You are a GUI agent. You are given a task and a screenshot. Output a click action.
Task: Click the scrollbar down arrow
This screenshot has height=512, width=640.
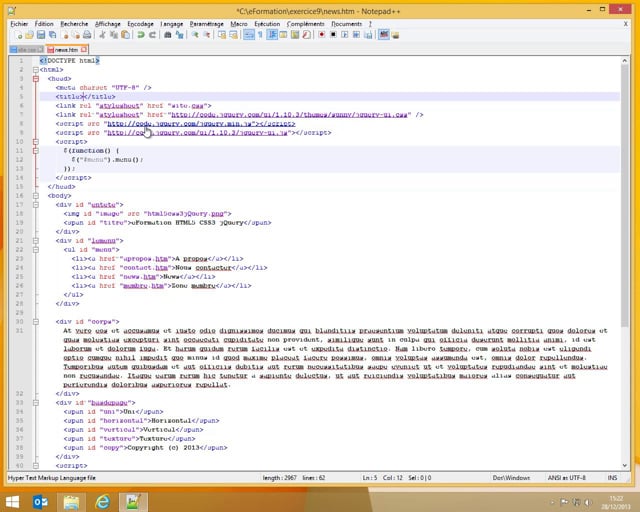pos(624,465)
